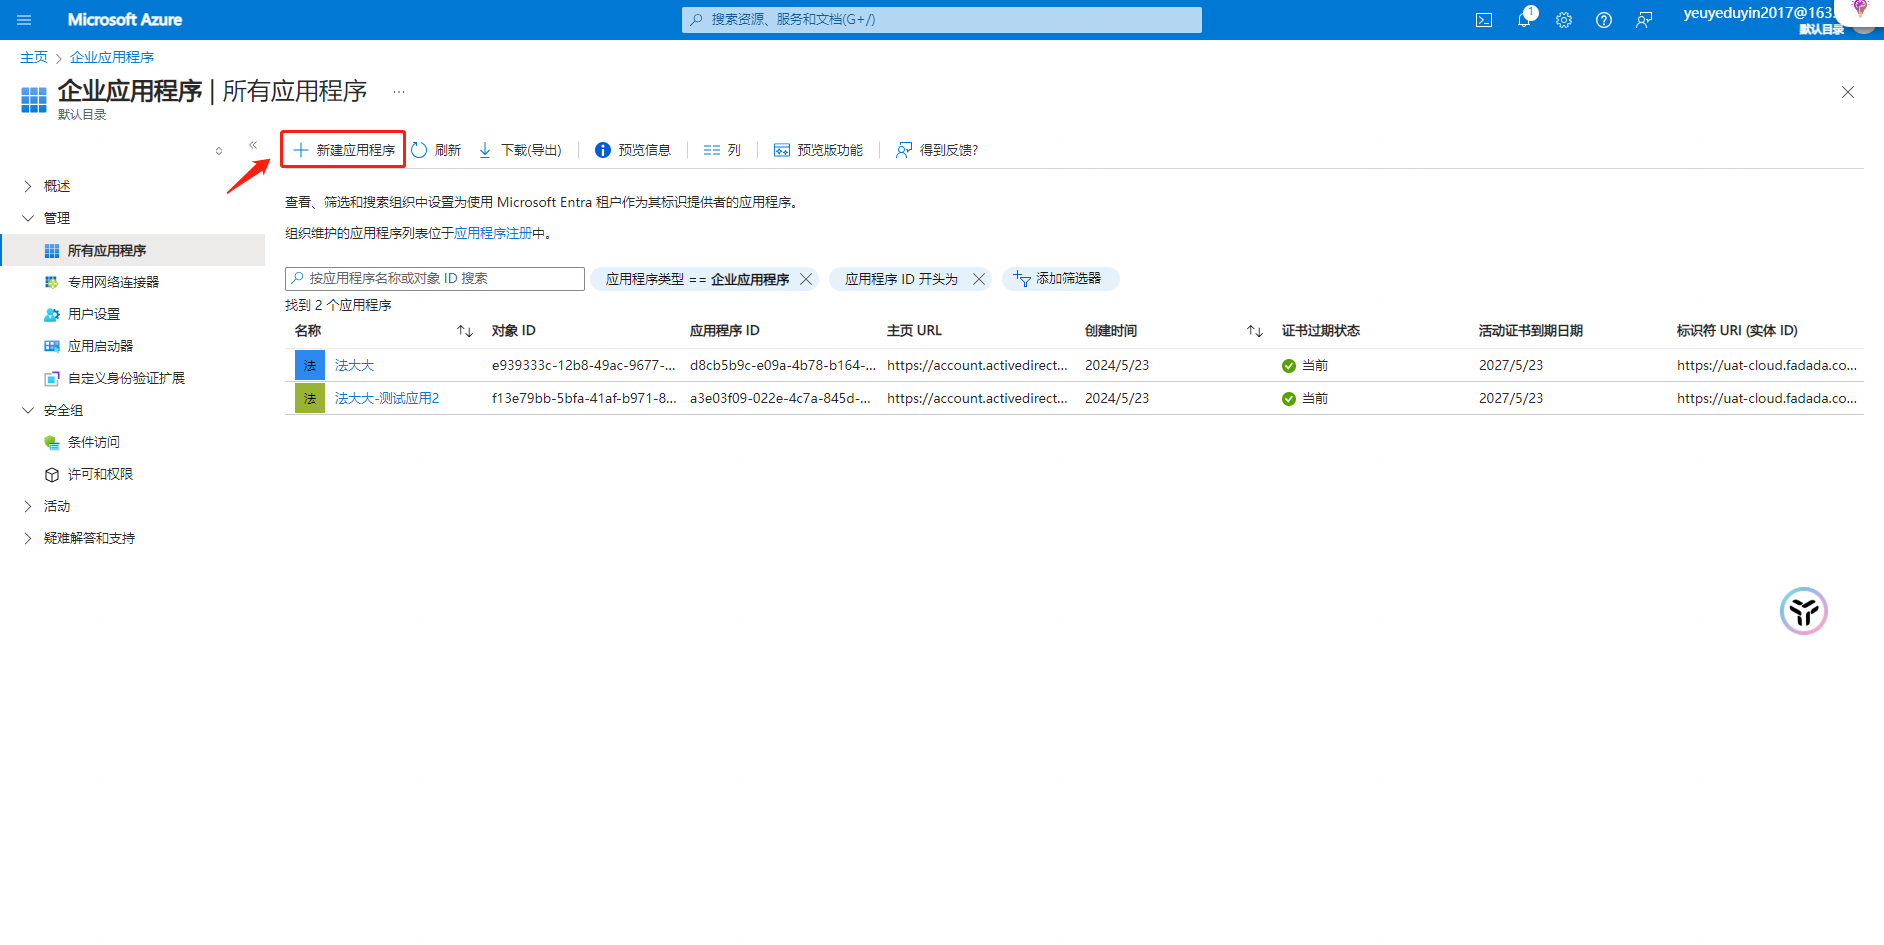
Task: Edit the 应用程序 ID 开头为 filter
Action: [x=901, y=279]
